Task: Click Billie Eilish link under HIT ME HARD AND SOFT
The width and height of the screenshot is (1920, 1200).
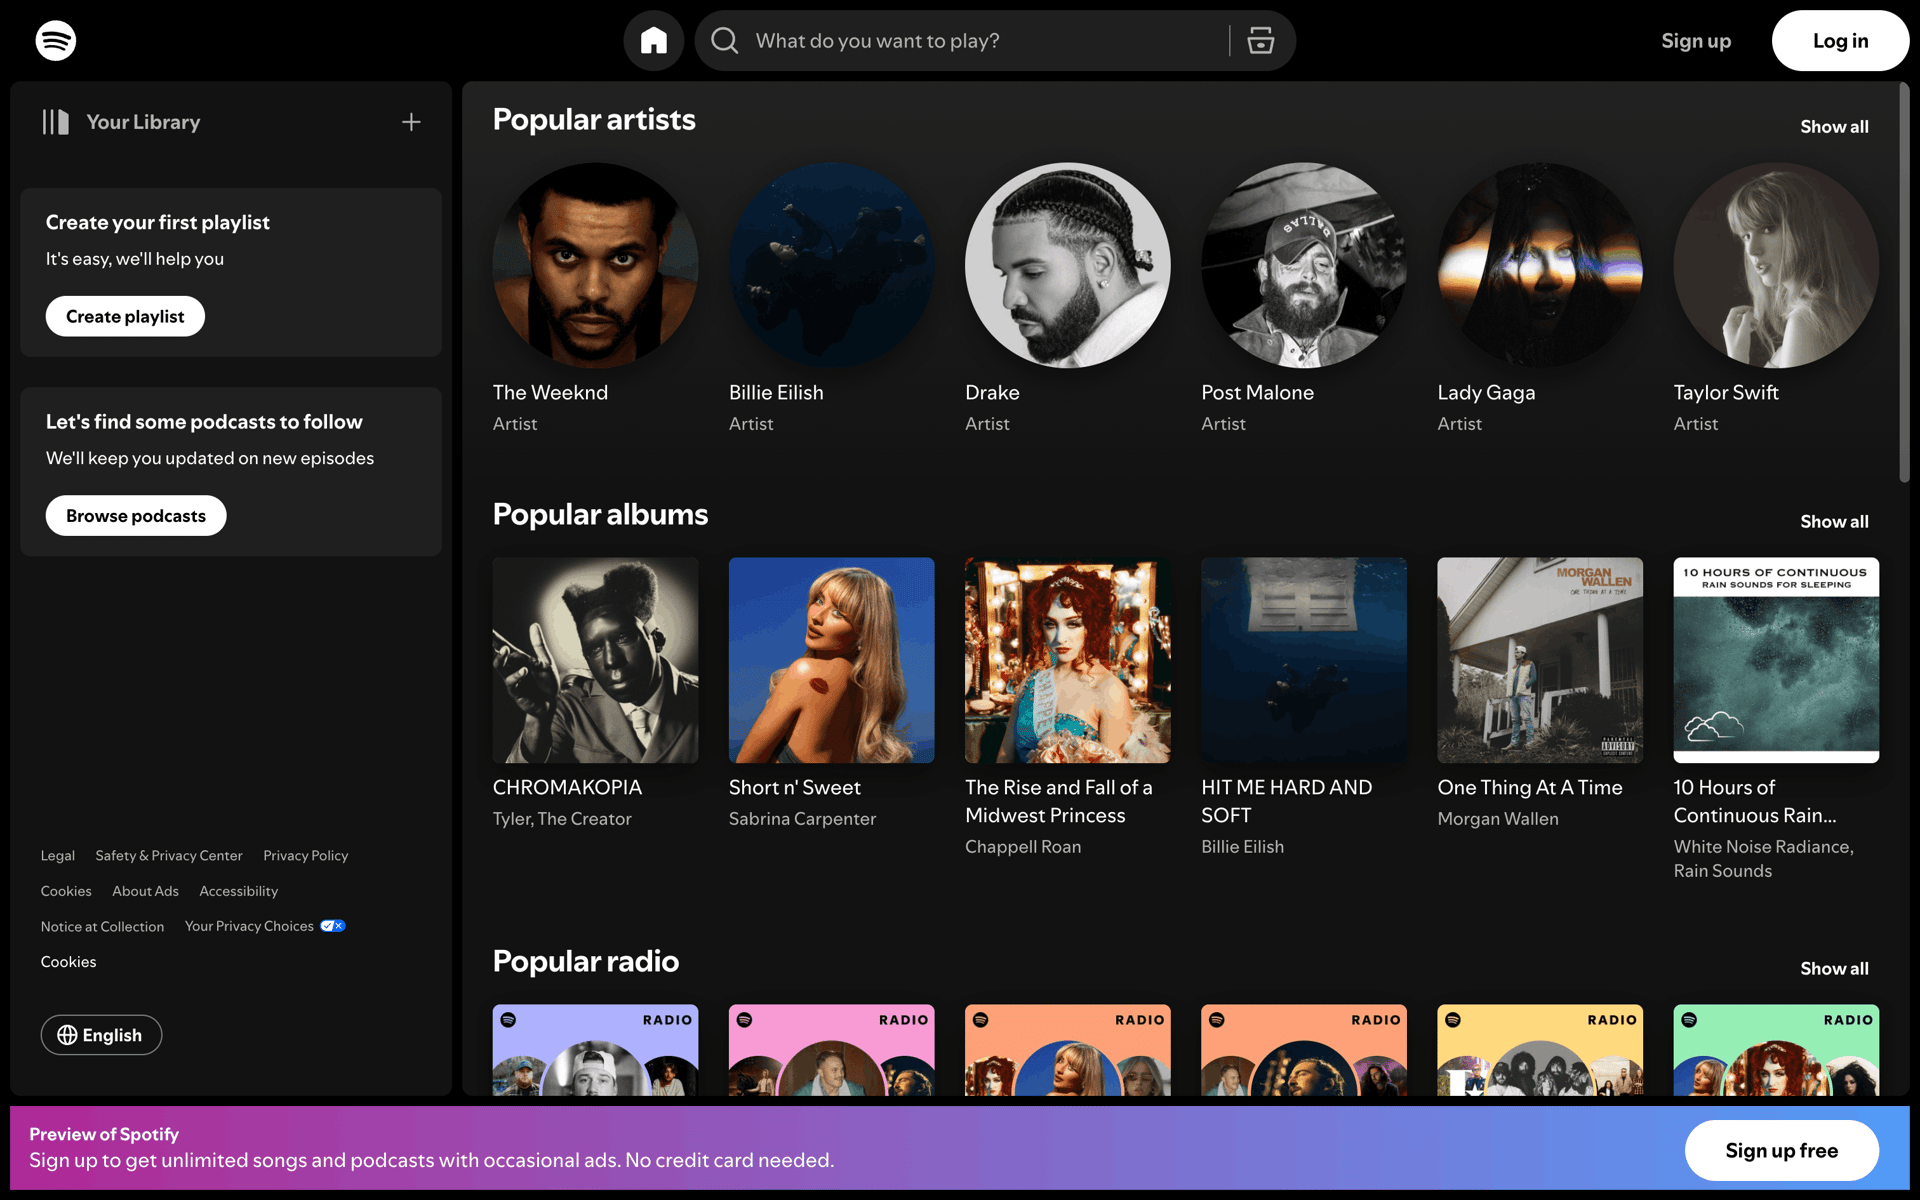Action: 1242,847
